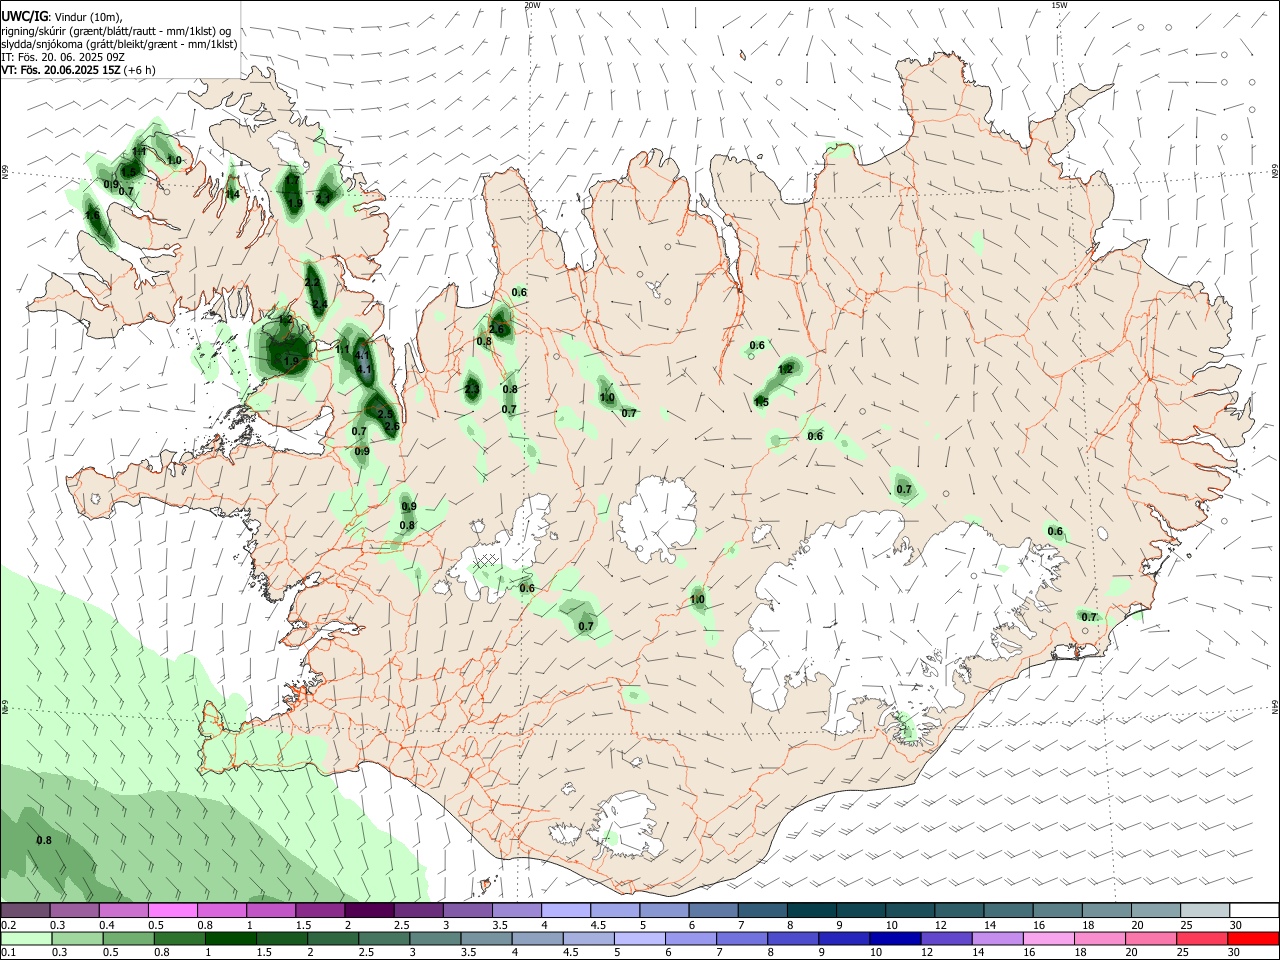The height and width of the screenshot is (960, 1280).
Task: Click the 2.1 precipitation value
Action: 323,198
